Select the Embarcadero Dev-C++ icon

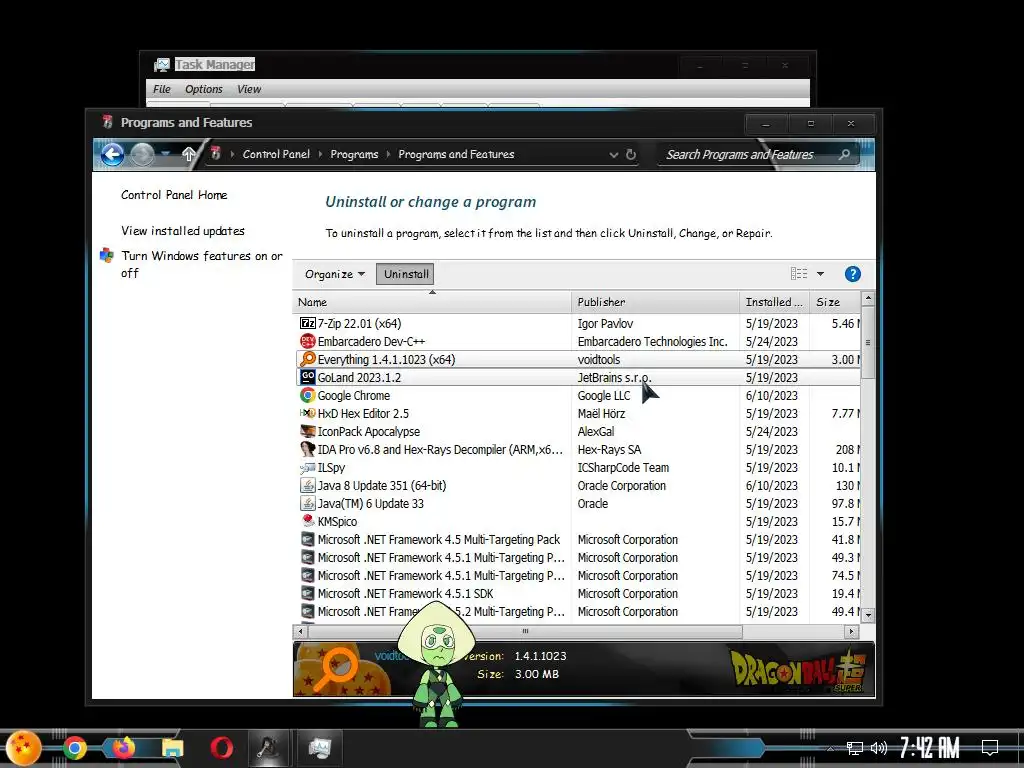click(308, 342)
